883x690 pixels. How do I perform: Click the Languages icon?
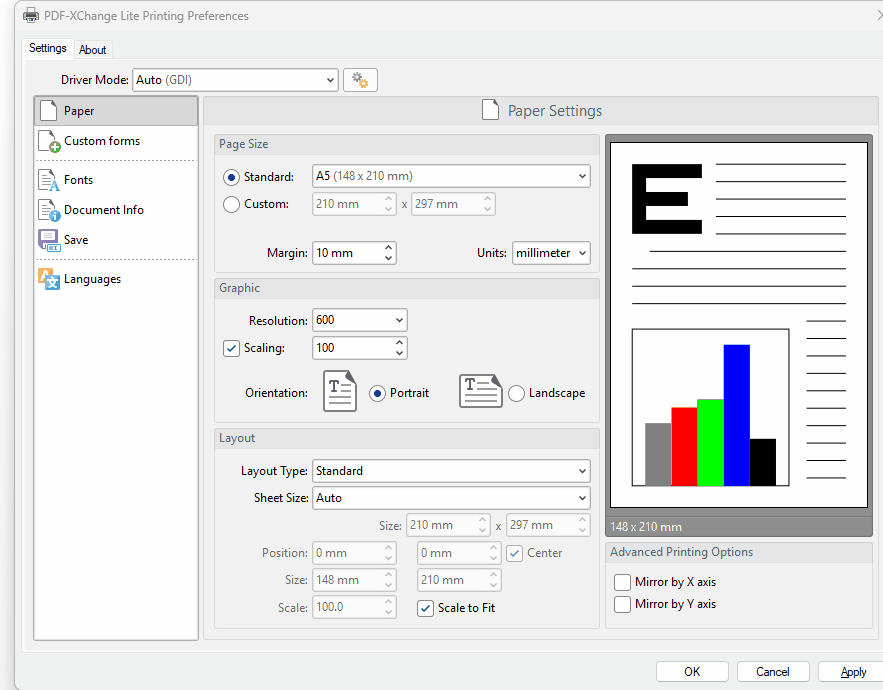(x=49, y=279)
